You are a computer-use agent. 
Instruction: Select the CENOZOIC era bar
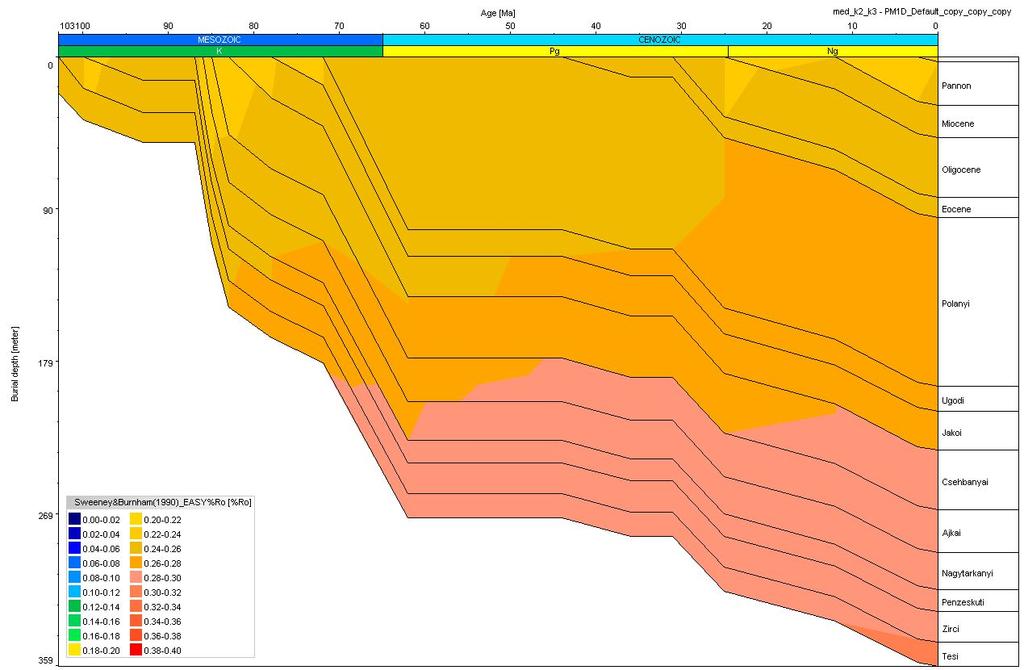660,40
